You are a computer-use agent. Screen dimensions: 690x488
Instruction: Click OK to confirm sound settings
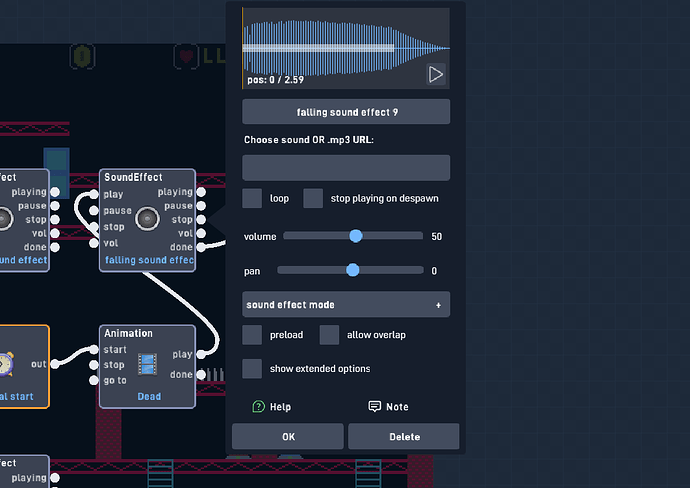click(288, 437)
